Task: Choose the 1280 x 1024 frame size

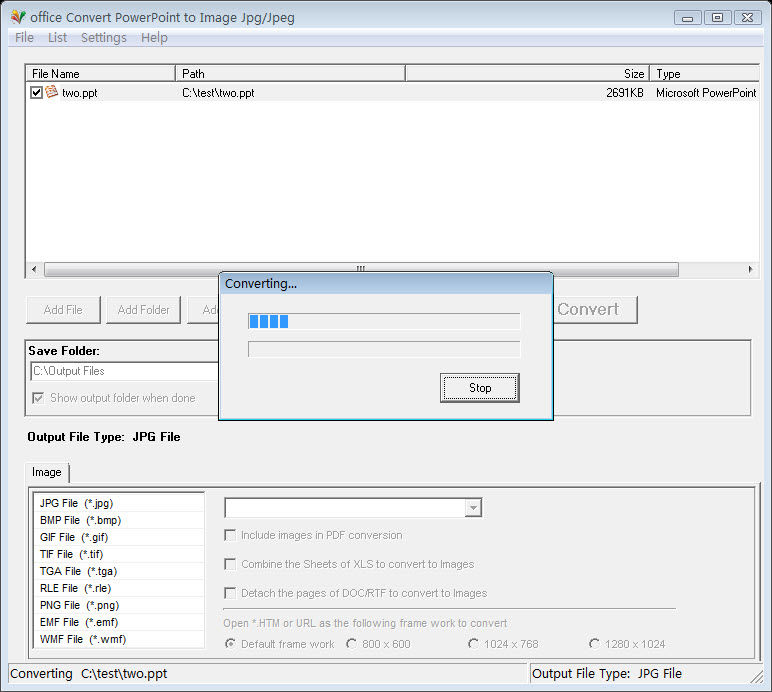Action: 595,644
